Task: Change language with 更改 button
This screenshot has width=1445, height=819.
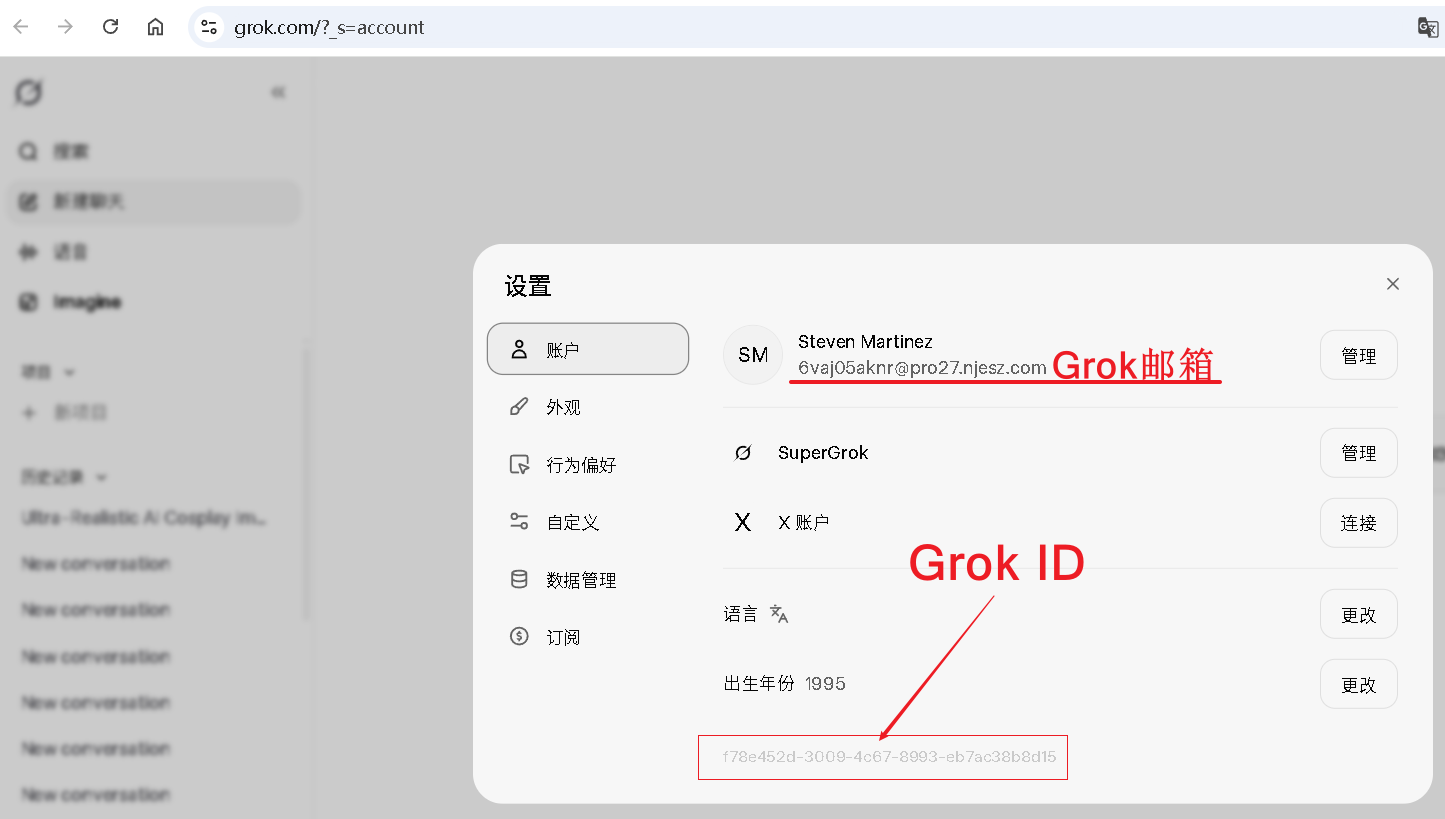Action: click(x=1358, y=615)
